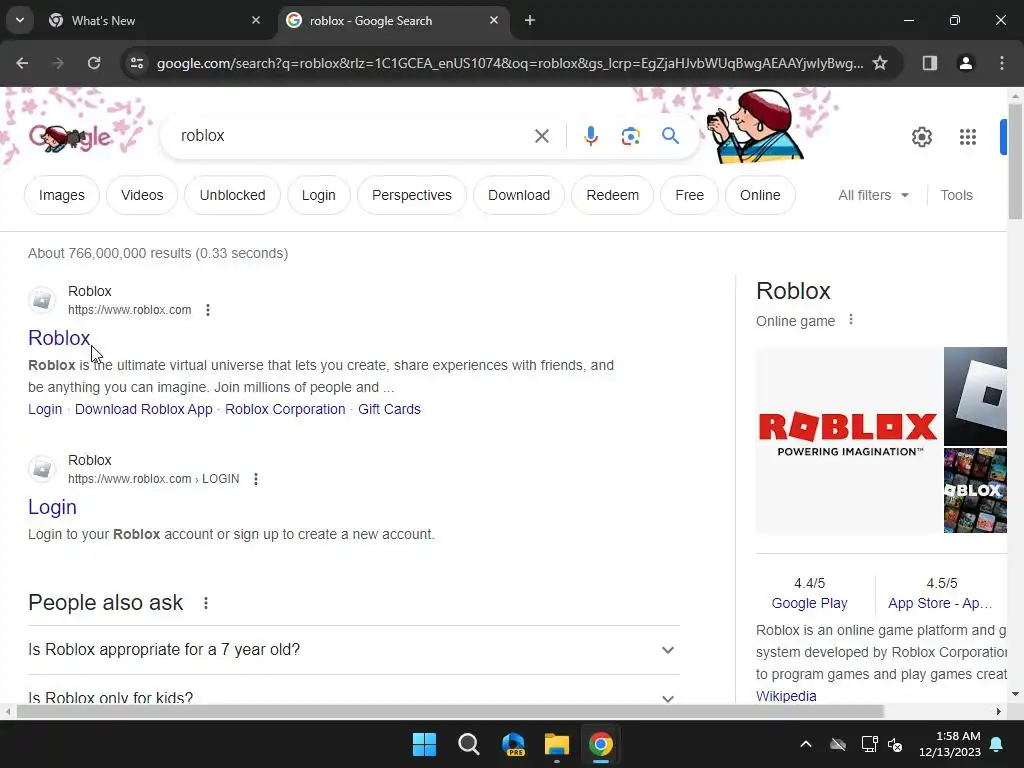Click the Login sitelink under Roblox result
The image size is (1024, 768).
[45, 409]
